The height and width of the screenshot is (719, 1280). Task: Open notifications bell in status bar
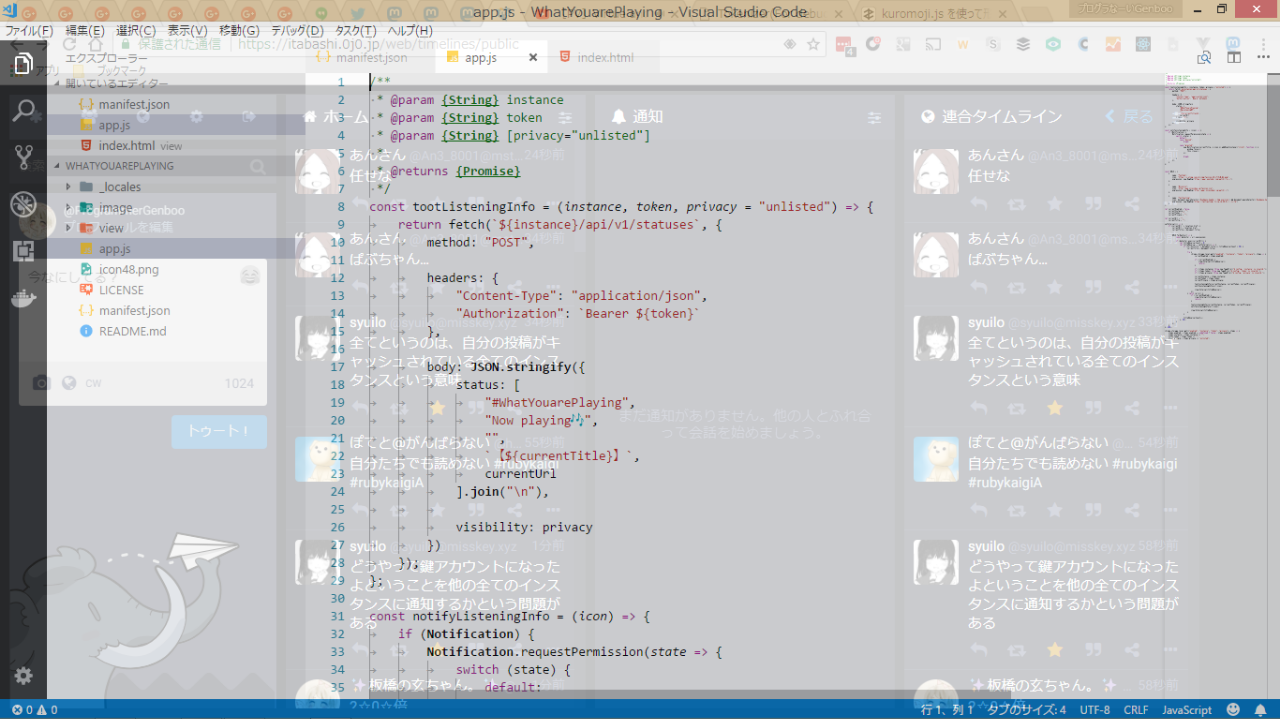point(1259,710)
